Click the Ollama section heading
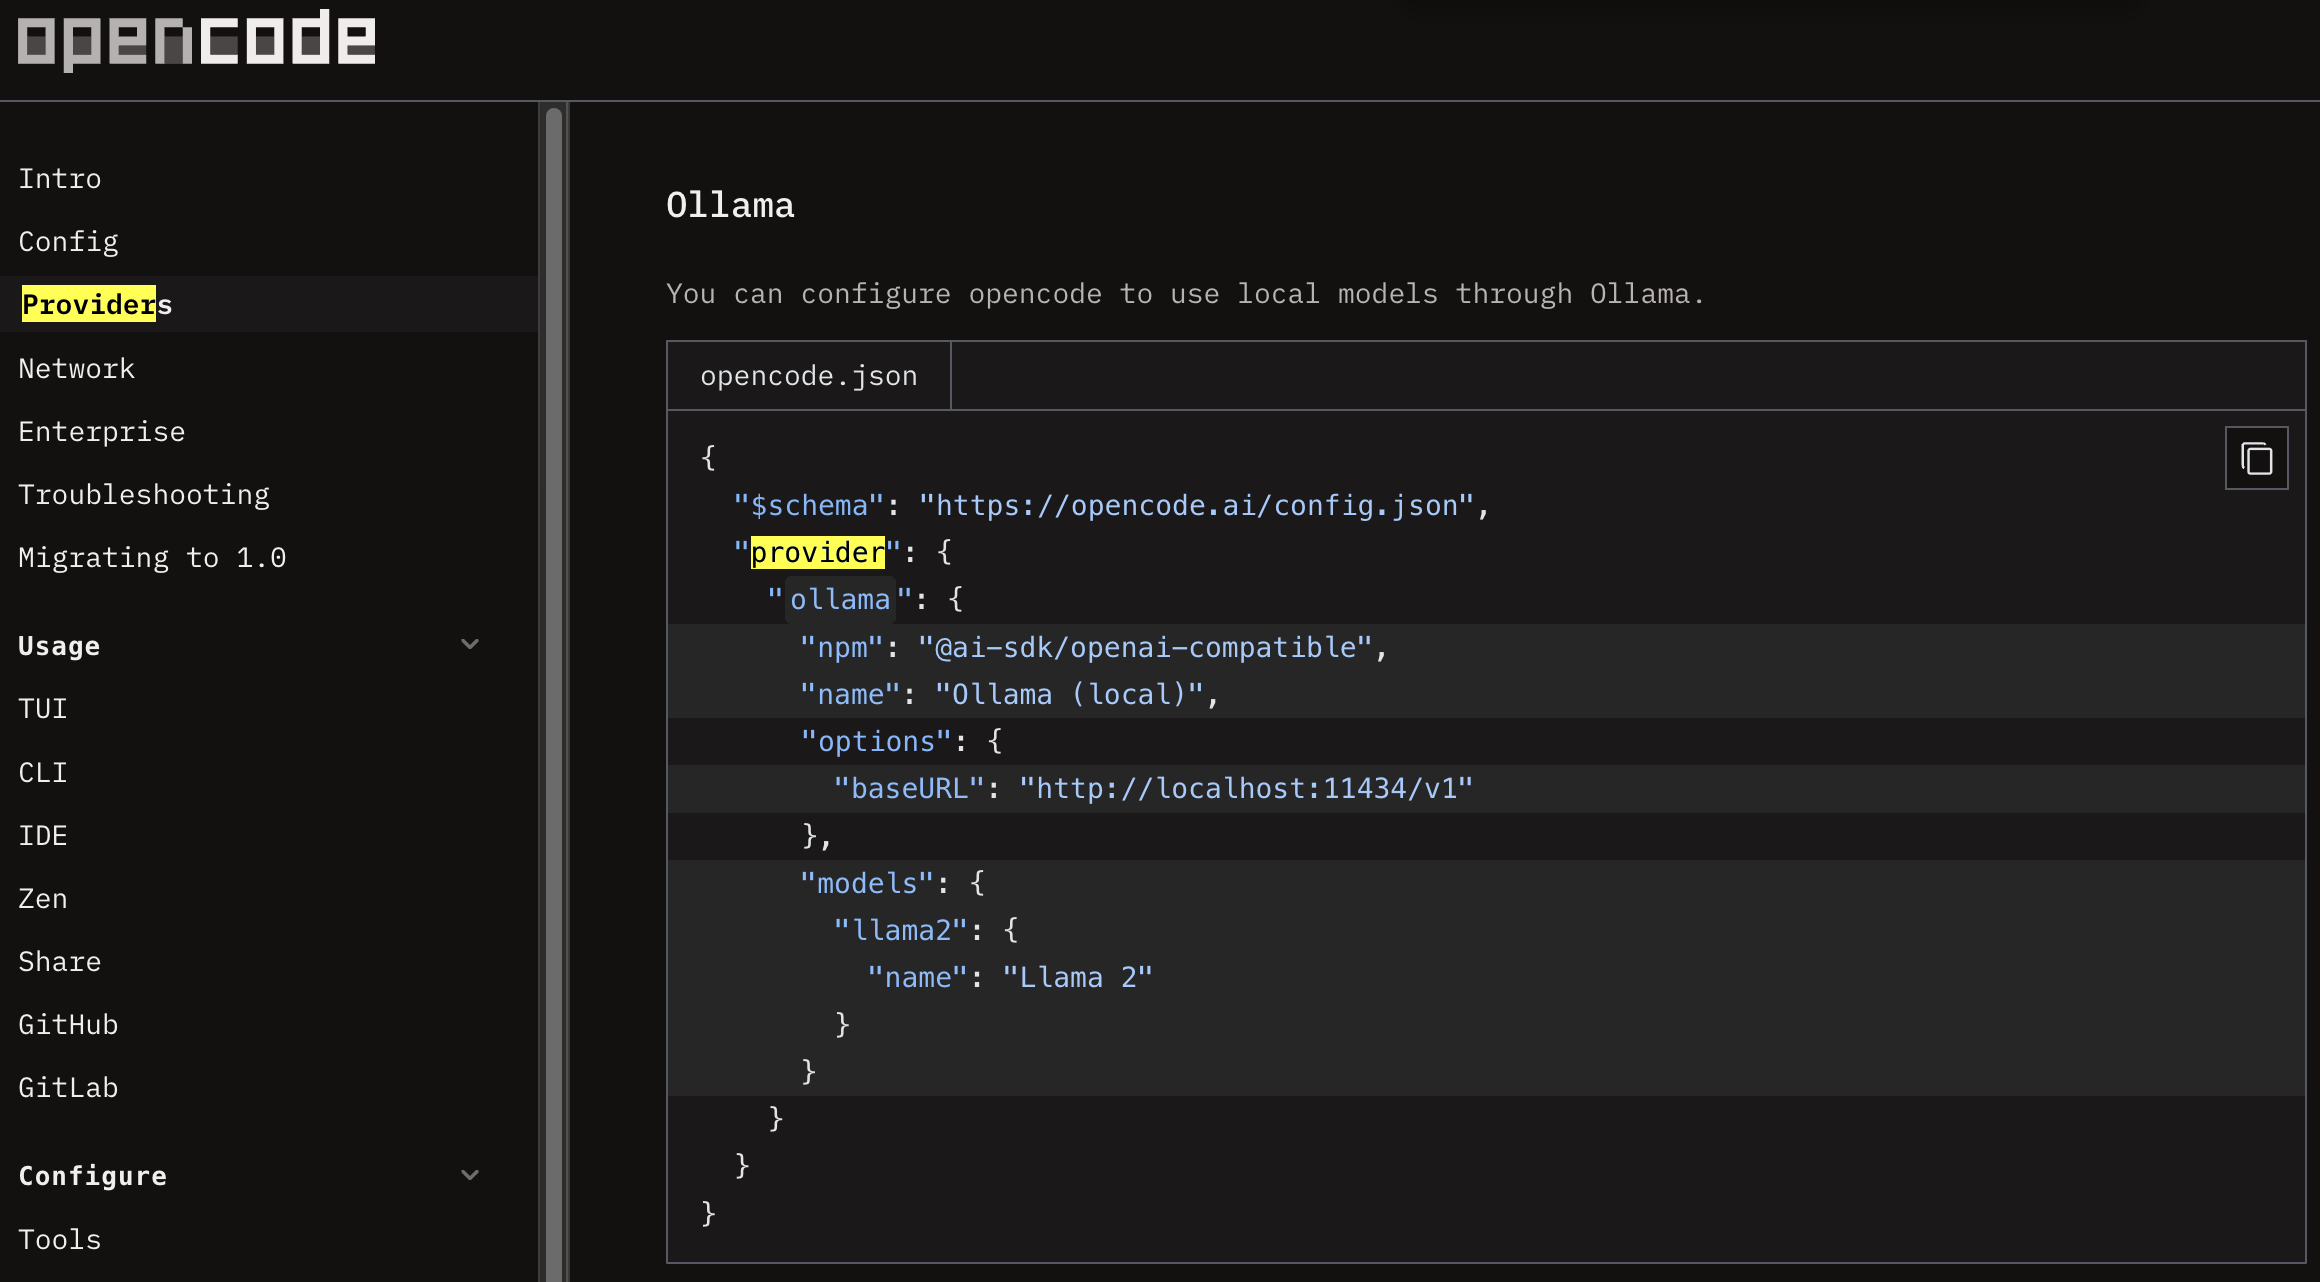The image size is (2320, 1282). click(730, 206)
